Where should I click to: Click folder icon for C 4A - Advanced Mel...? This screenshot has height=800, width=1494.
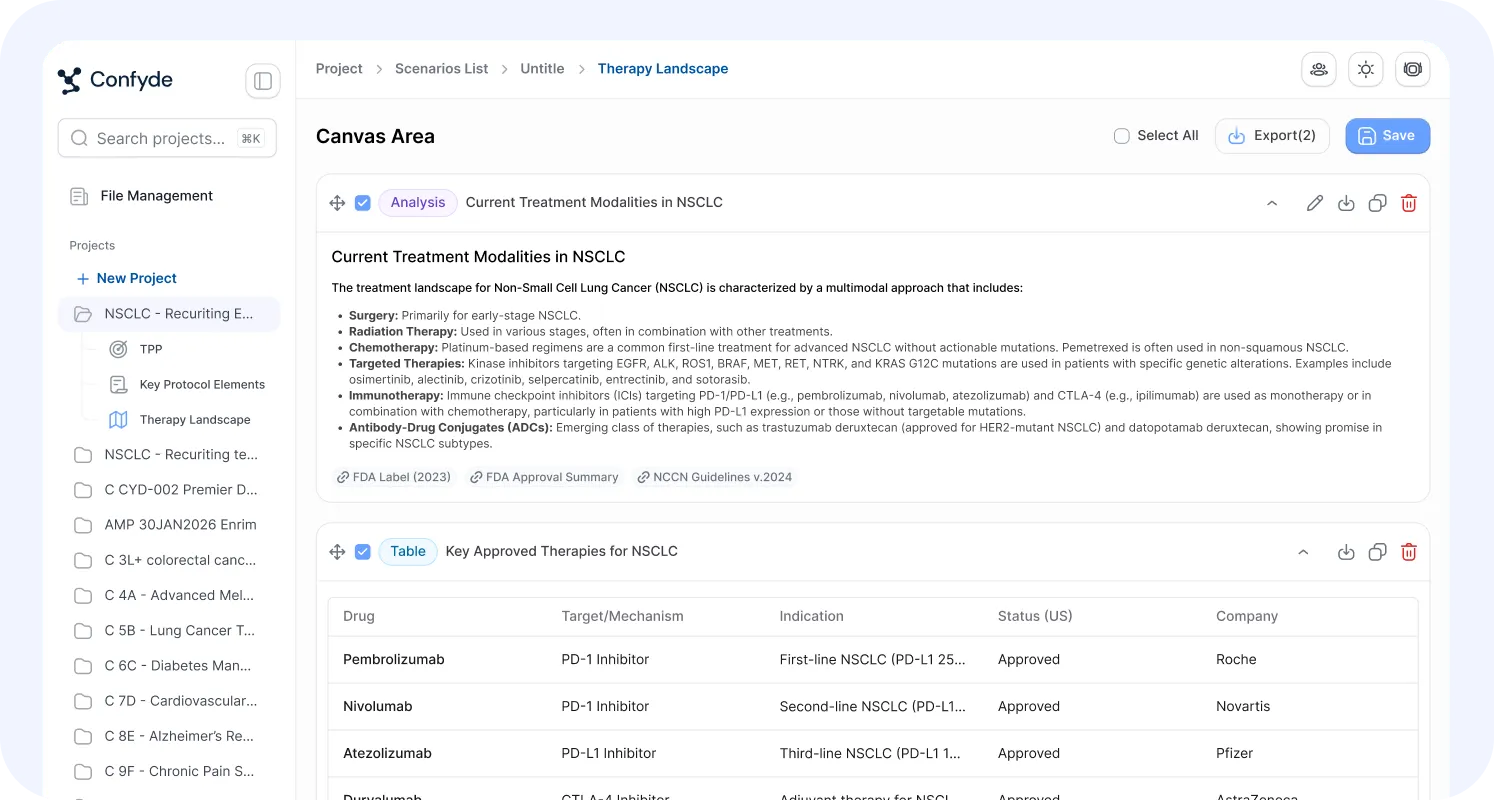83,596
